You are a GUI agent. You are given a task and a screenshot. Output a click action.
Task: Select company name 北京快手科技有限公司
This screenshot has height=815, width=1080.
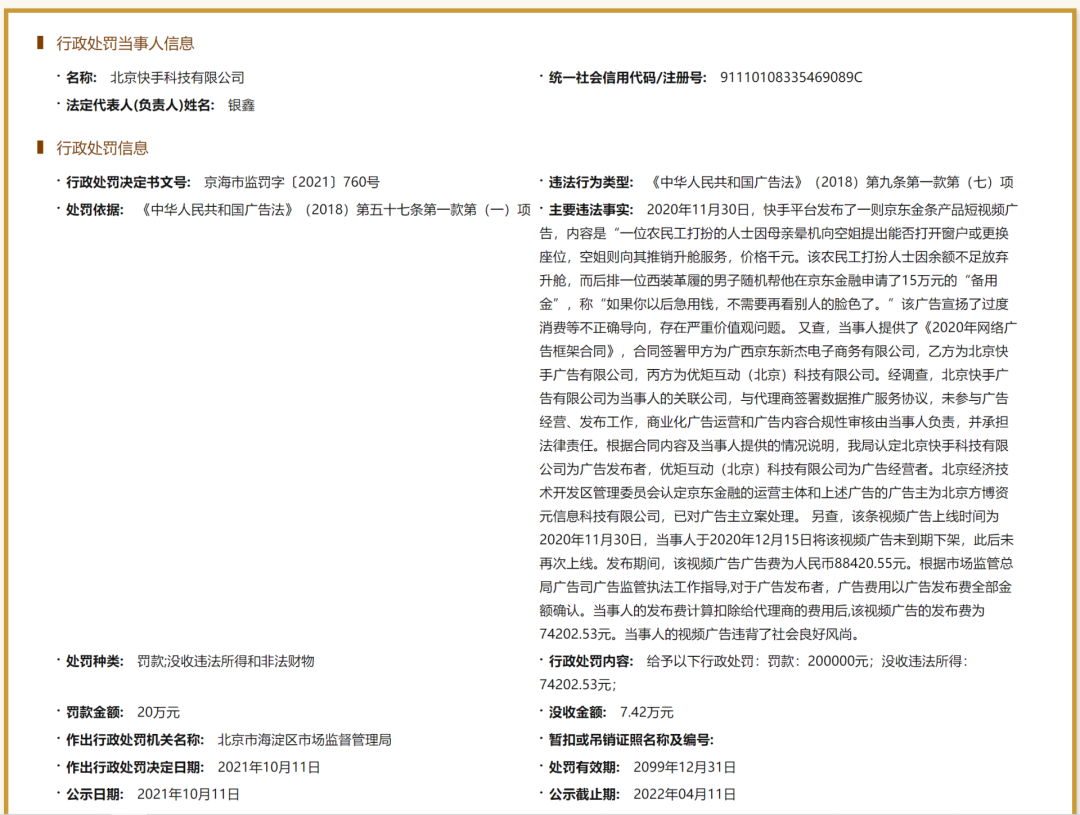177,78
